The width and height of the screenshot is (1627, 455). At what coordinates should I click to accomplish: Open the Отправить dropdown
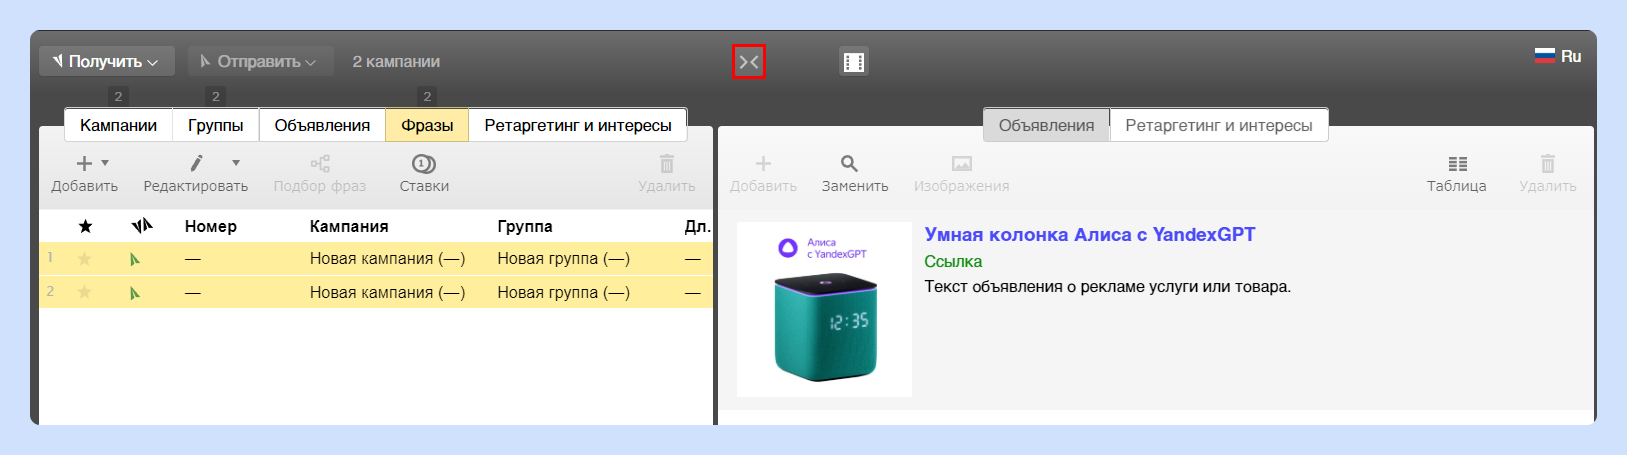(x=259, y=61)
